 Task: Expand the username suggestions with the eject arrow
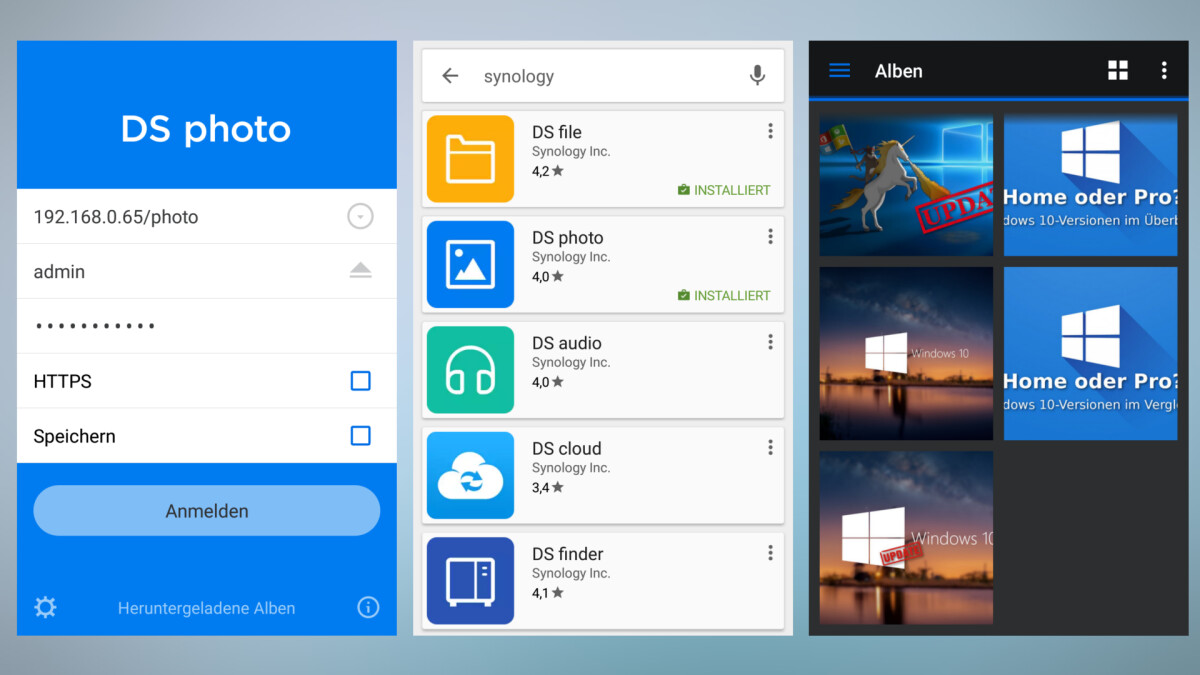pos(360,271)
